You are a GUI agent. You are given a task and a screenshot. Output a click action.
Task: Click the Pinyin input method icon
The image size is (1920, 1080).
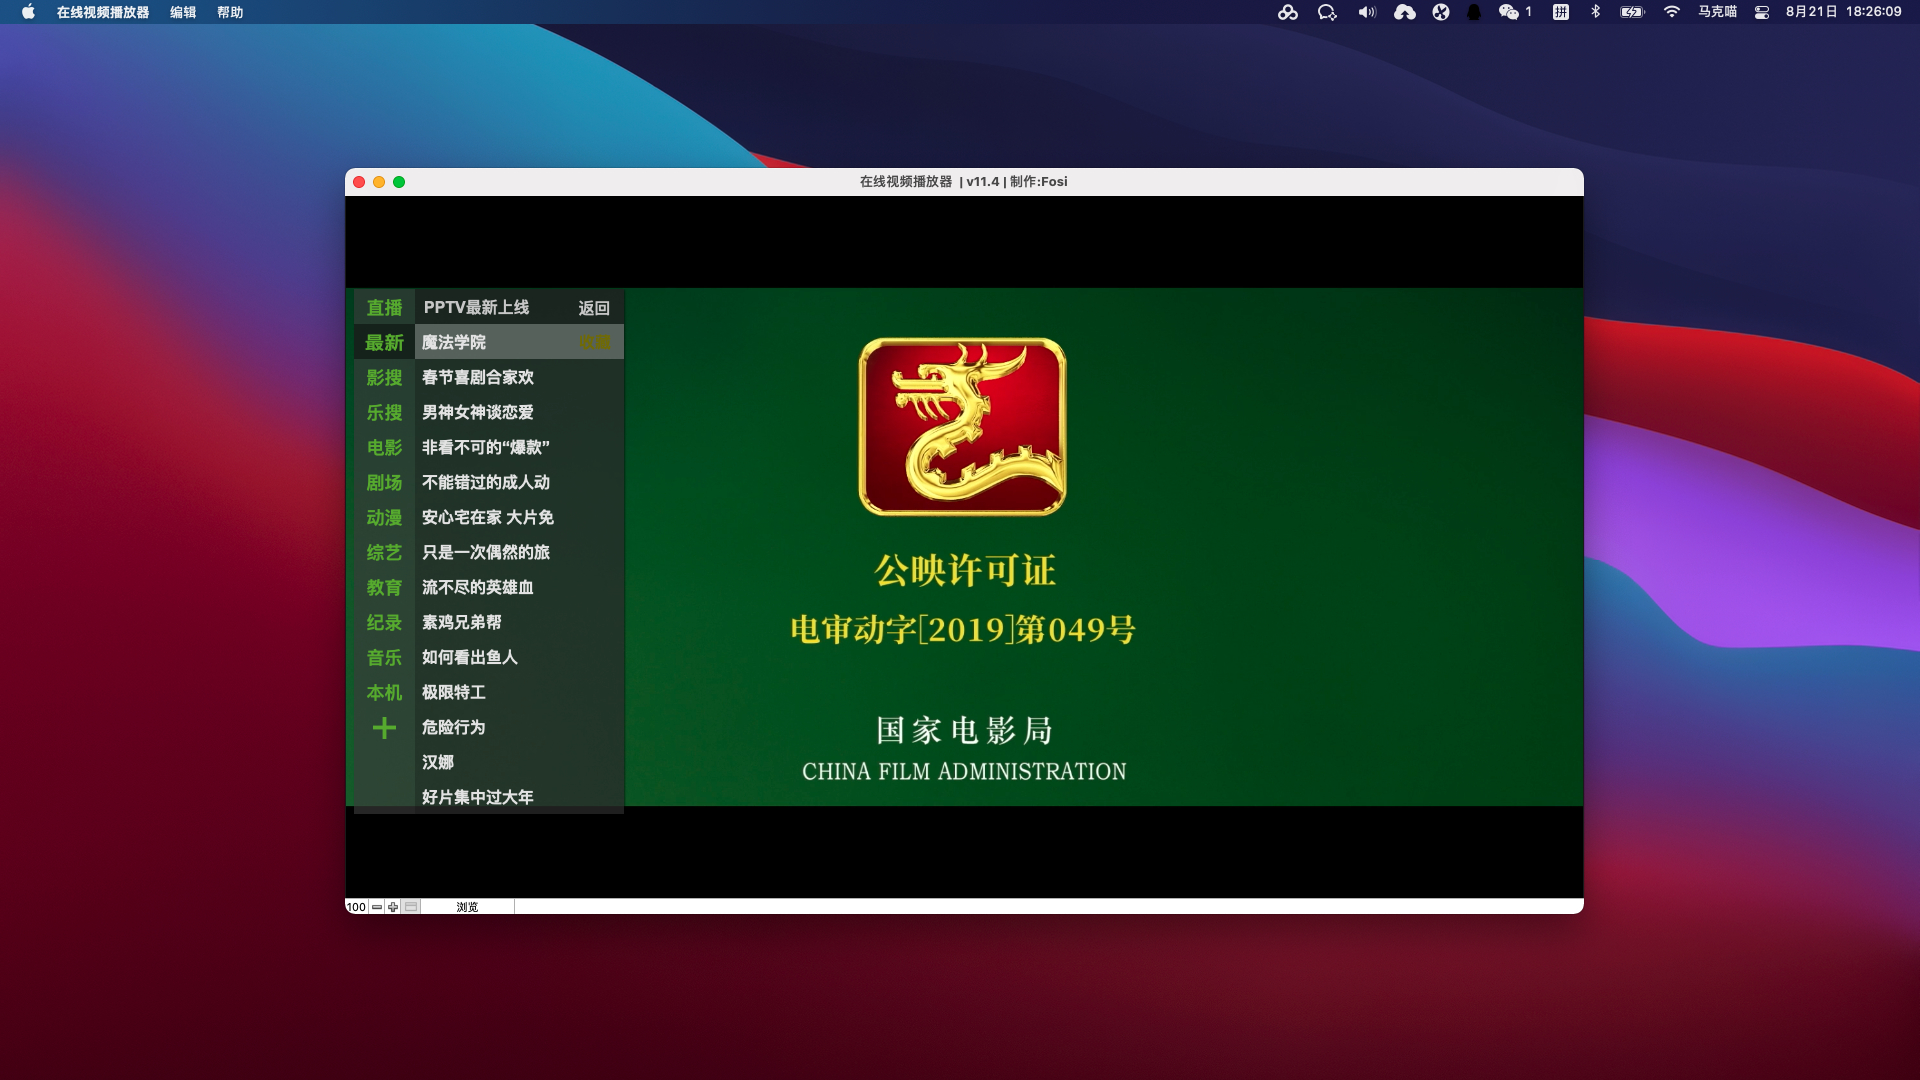[1560, 12]
